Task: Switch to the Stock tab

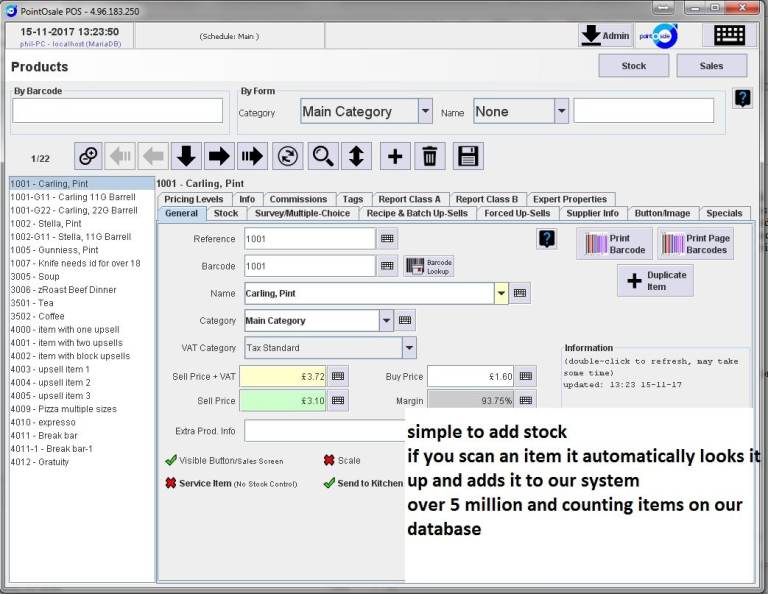Action: point(226,213)
